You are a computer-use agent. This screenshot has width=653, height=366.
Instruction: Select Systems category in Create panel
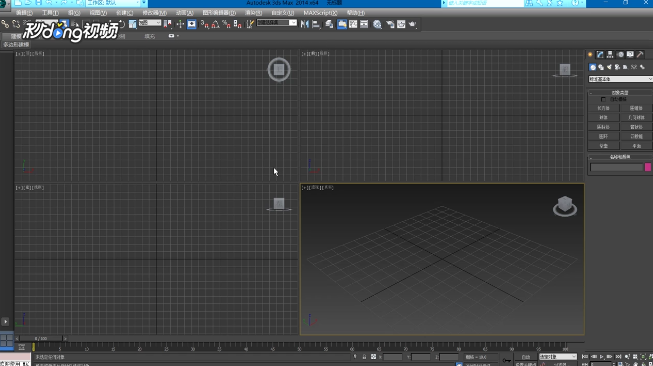click(x=642, y=67)
